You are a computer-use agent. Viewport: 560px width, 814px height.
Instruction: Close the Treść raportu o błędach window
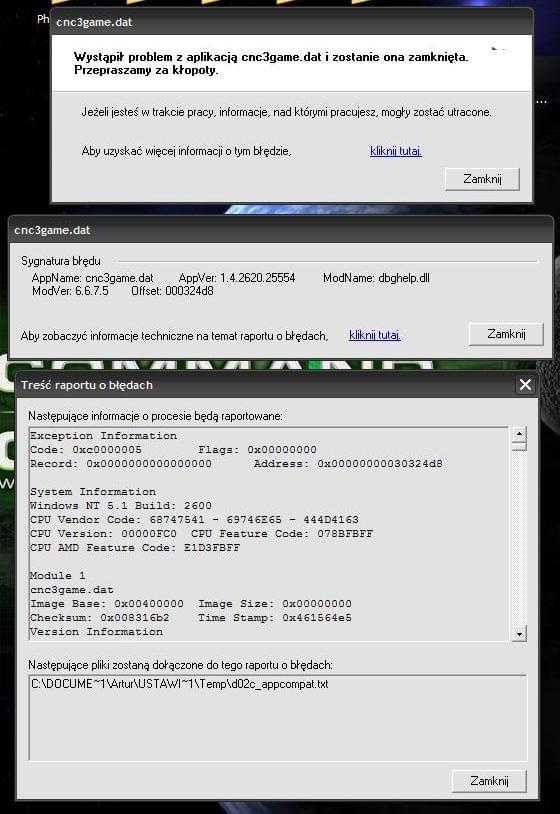point(525,385)
